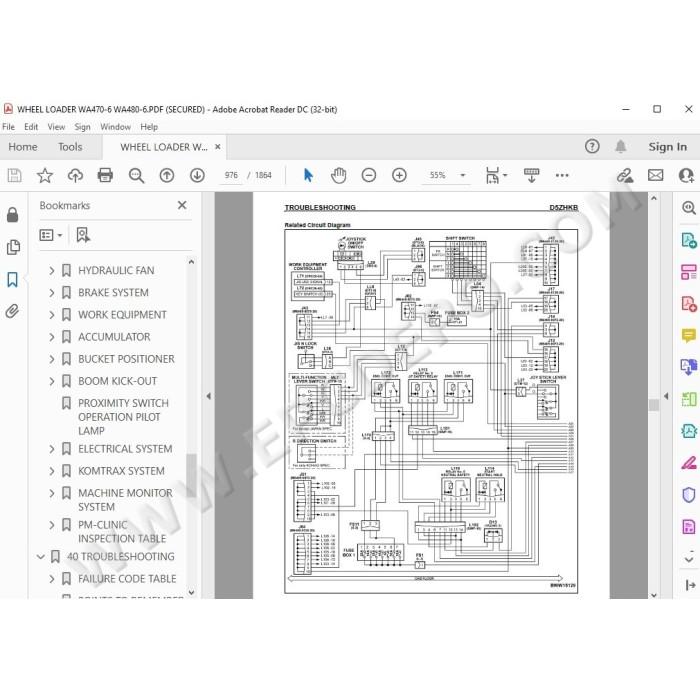Collapse the 40 TROUBLESHOOTING bookmark
The height and width of the screenshot is (700, 700).
41,557
